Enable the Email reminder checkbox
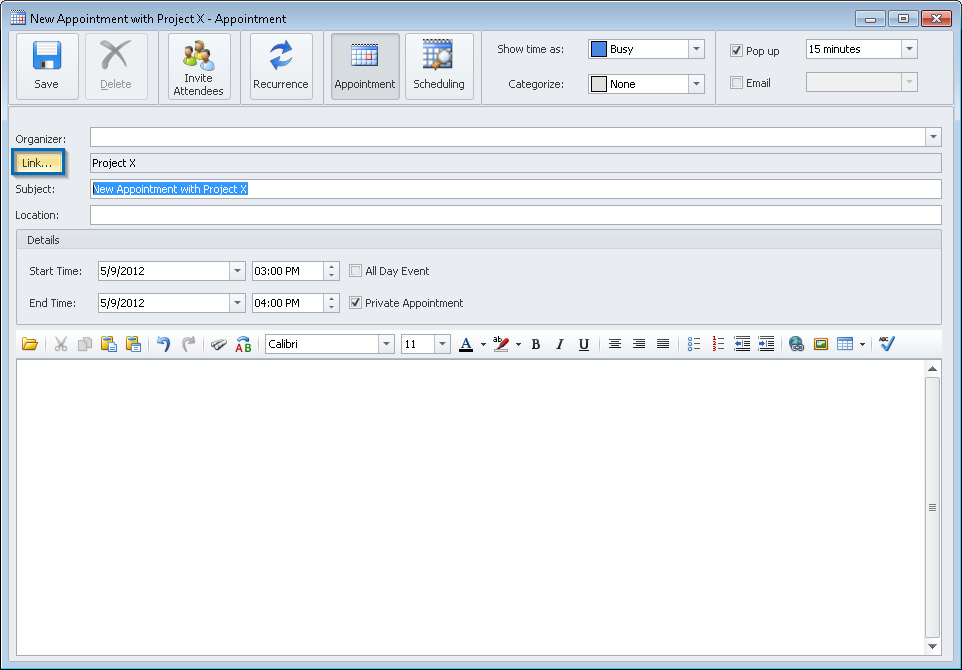The width and height of the screenshot is (962, 670). pyautogui.click(x=736, y=83)
